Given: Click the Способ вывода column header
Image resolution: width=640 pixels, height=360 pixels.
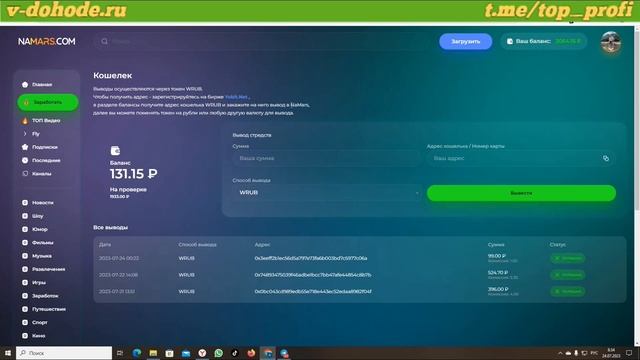Looking at the screenshot, I should [198, 244].
